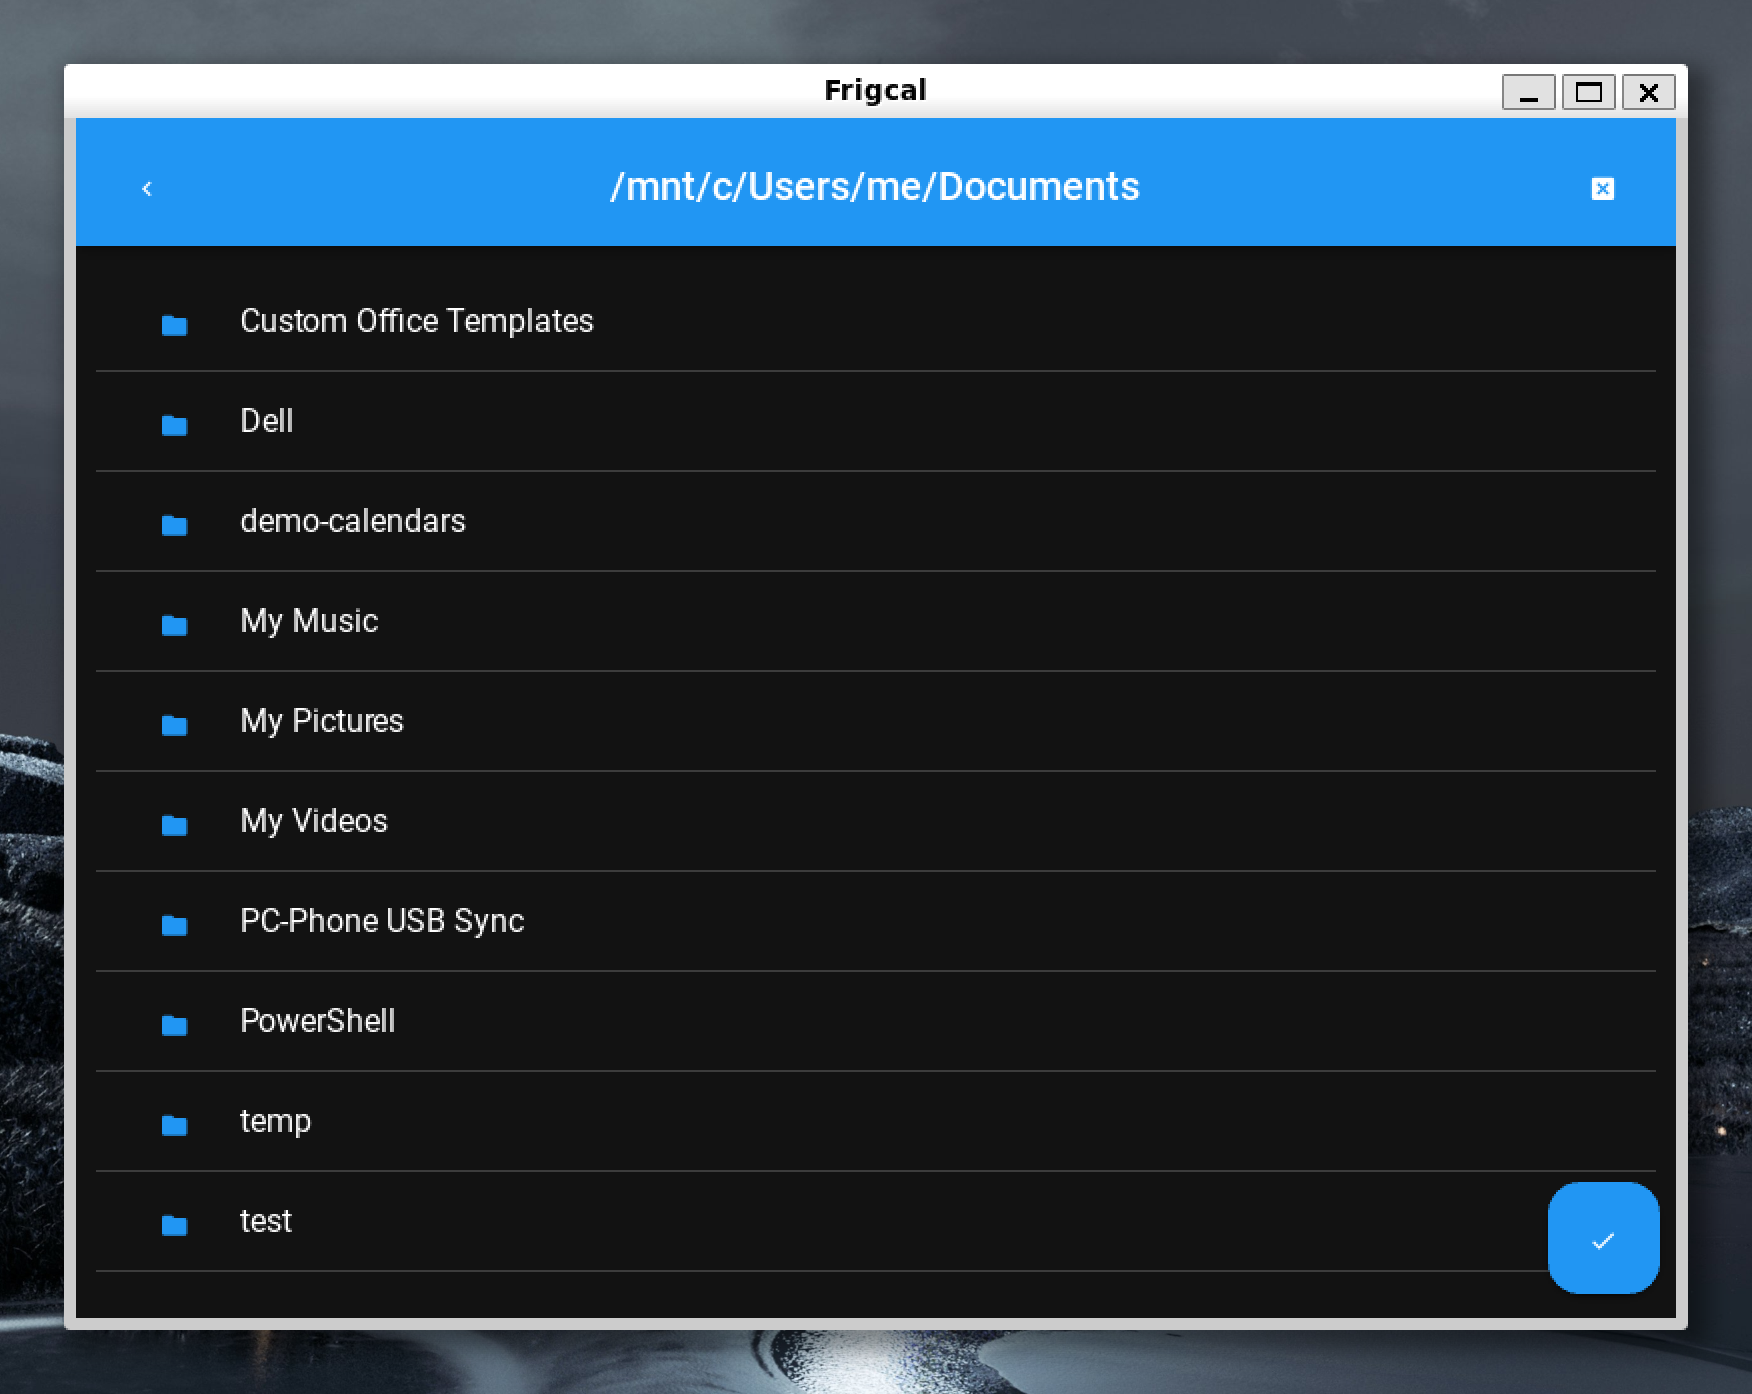1752x1394 pixels.
Task: Click the /mnt/c/Users/me/Documents path title
Action: (x=875, y=187)
